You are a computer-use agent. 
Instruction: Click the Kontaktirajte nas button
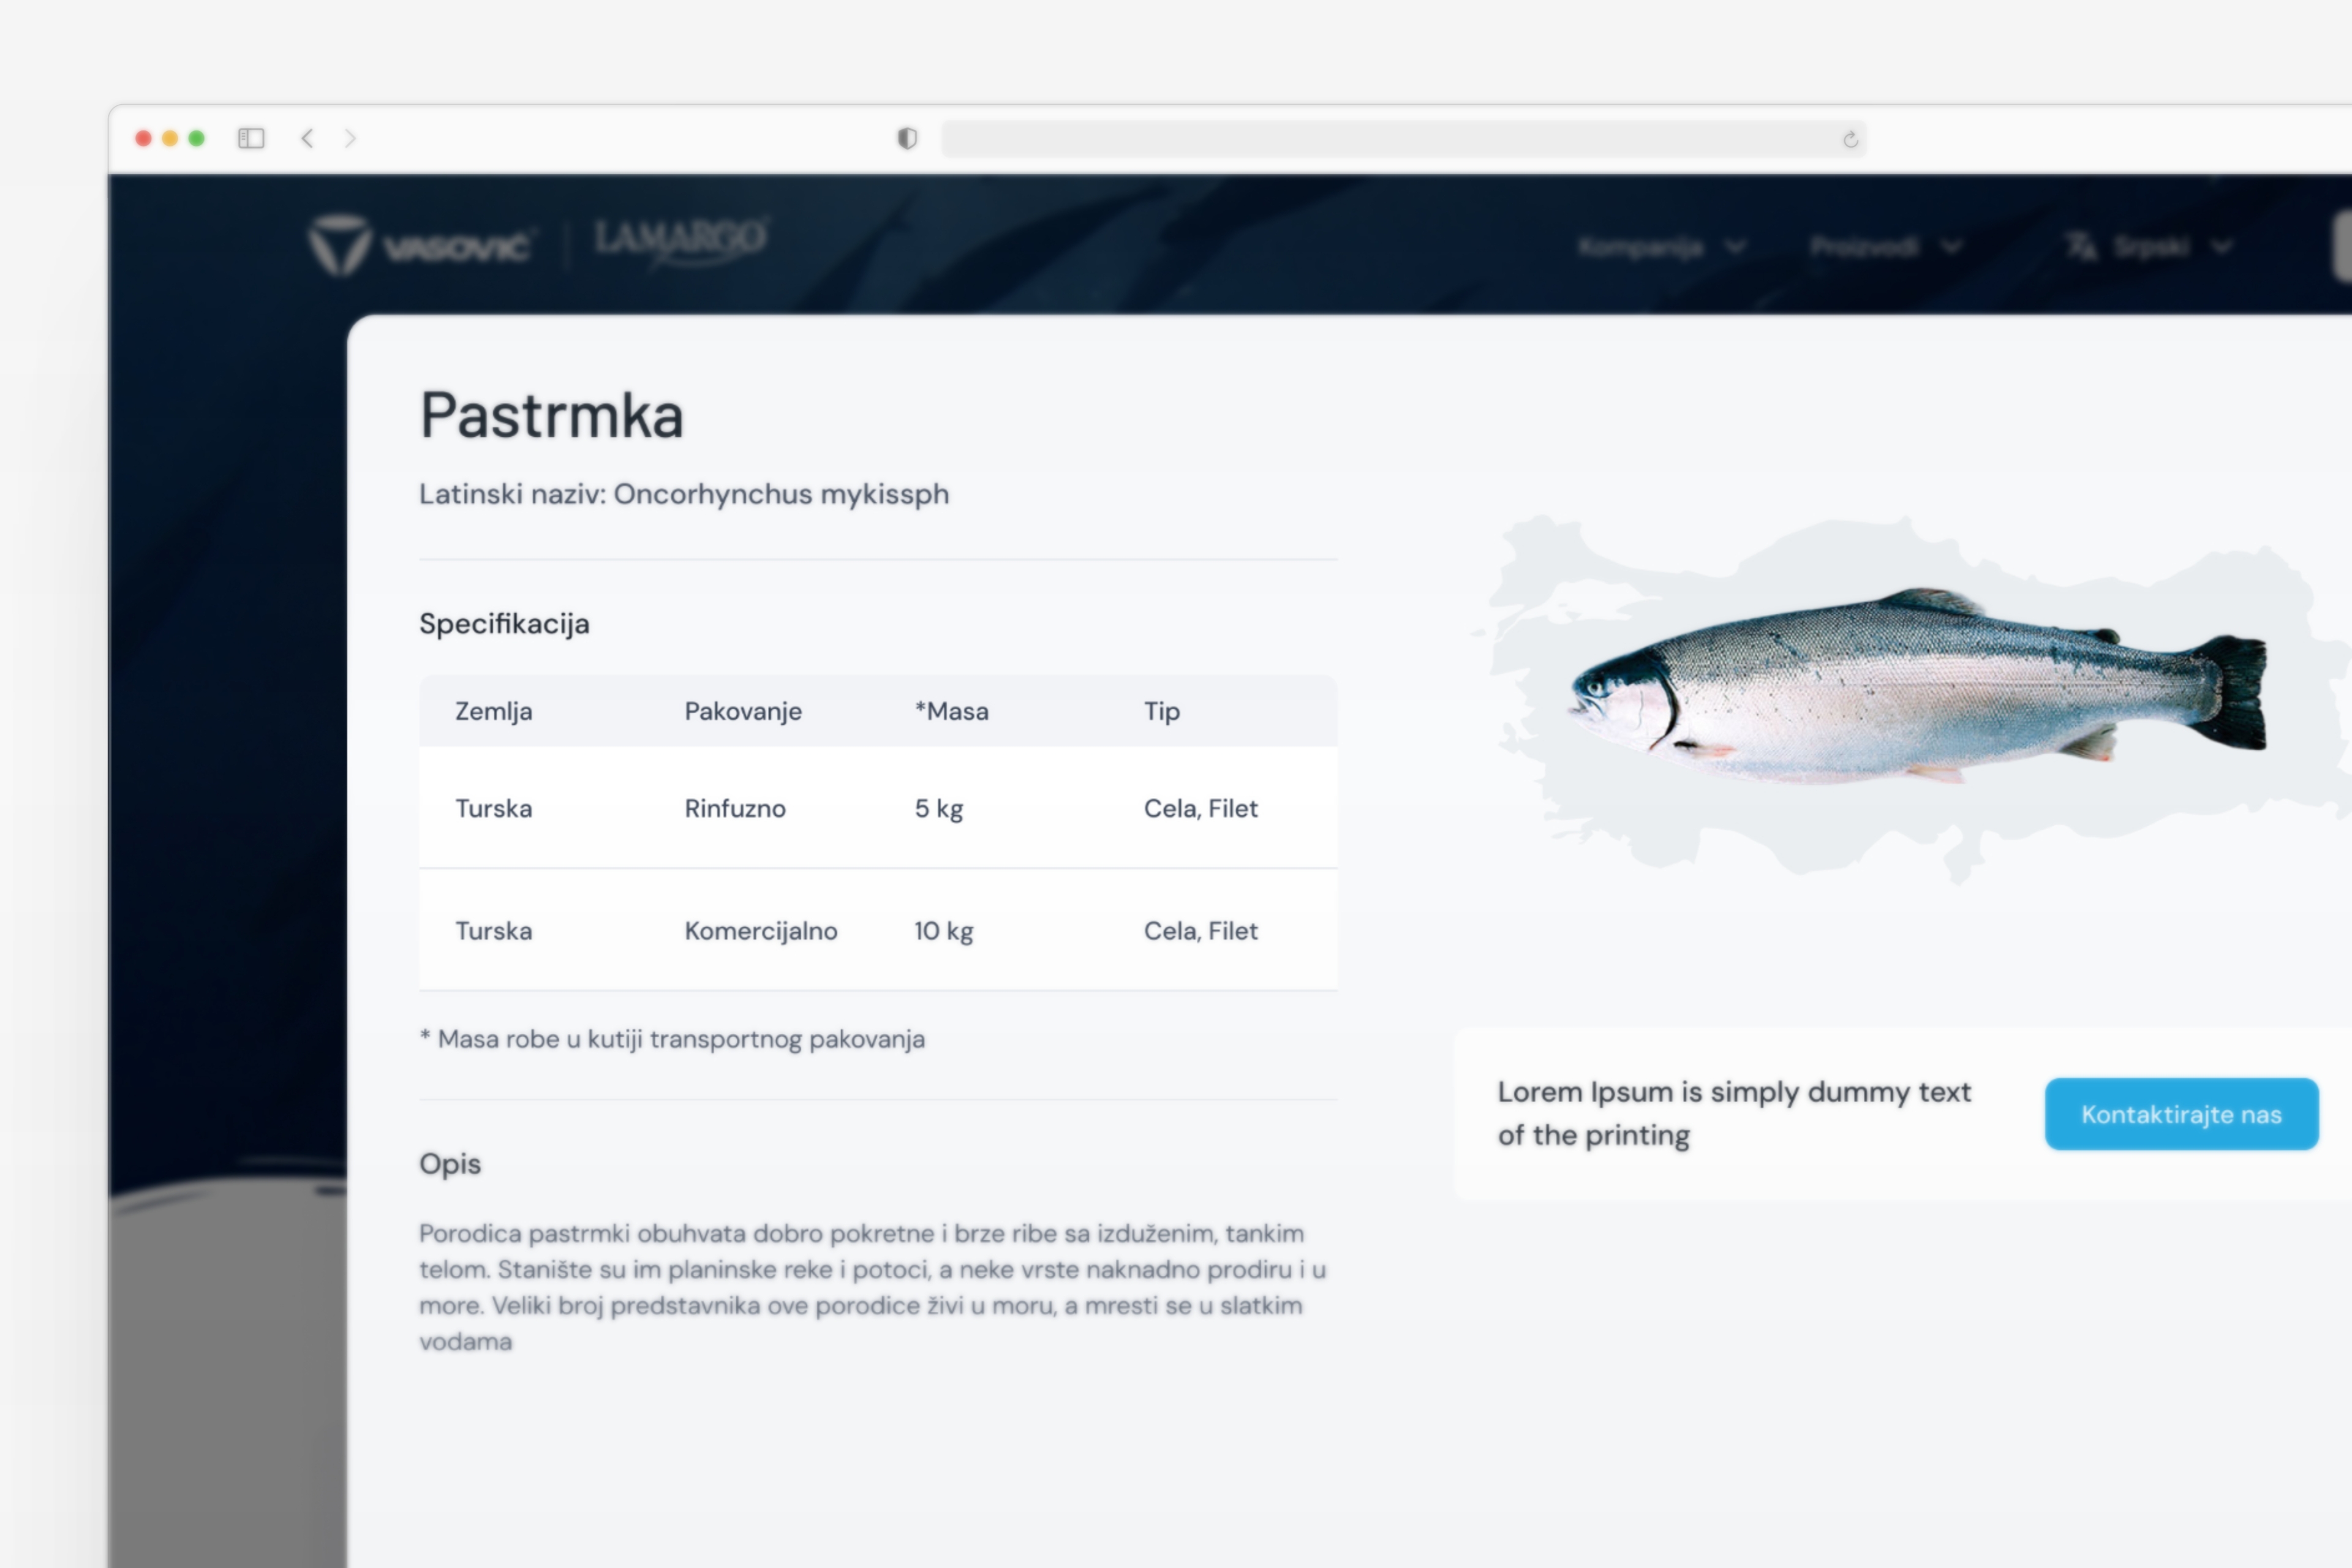click(2181, 1114)
